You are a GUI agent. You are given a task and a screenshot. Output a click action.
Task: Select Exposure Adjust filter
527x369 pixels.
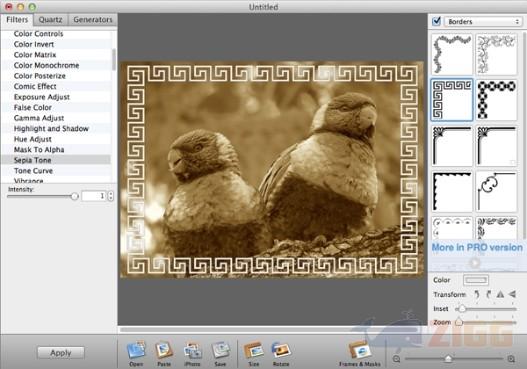pos(56,97)
